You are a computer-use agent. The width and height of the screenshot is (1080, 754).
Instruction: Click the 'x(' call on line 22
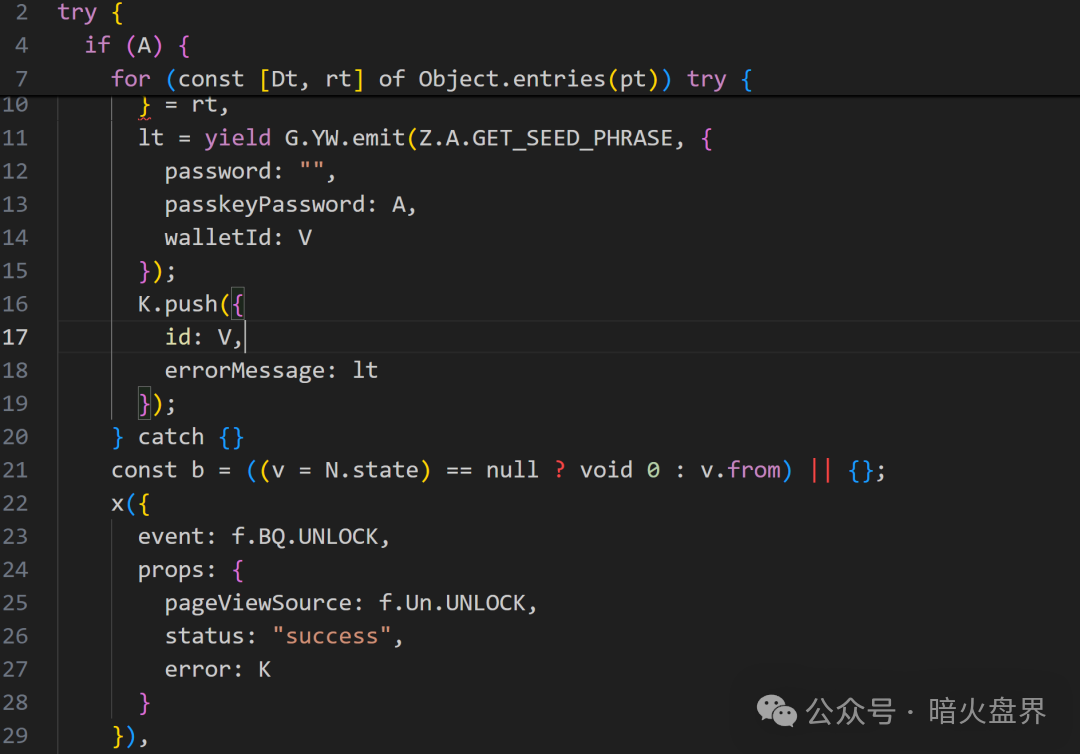point(123,503)
